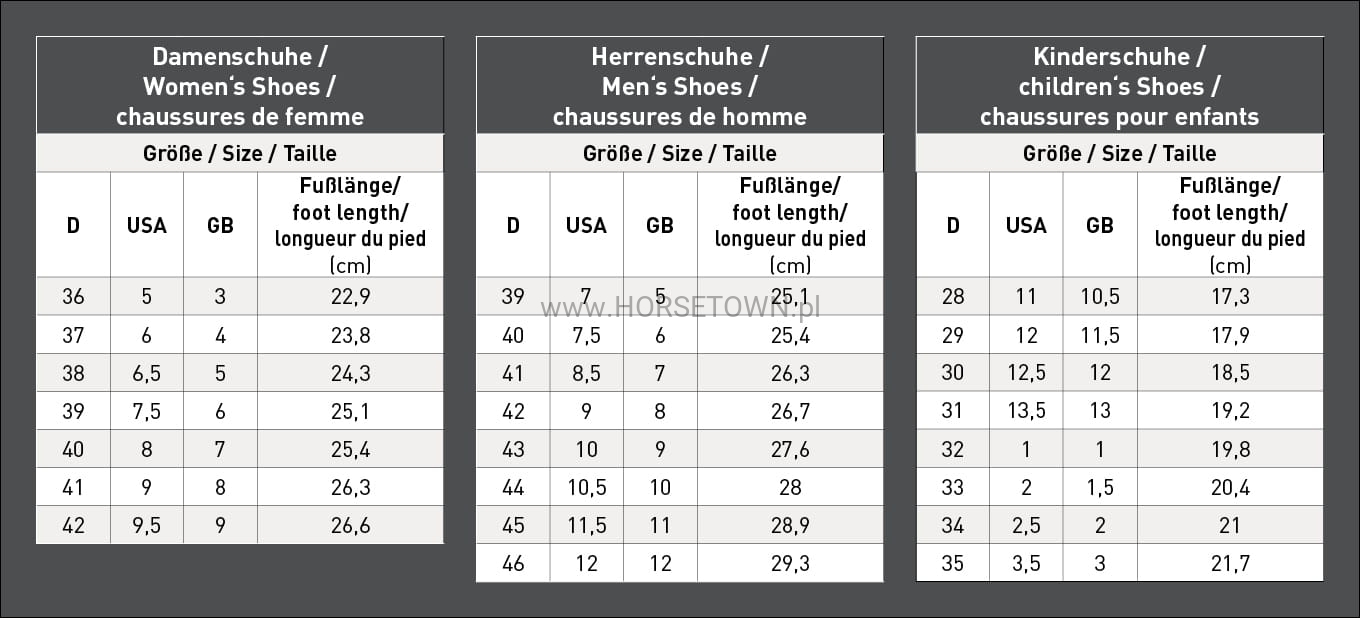Select USA size 10,5 in men's table

pyautogui.click(x=586, y=487)
